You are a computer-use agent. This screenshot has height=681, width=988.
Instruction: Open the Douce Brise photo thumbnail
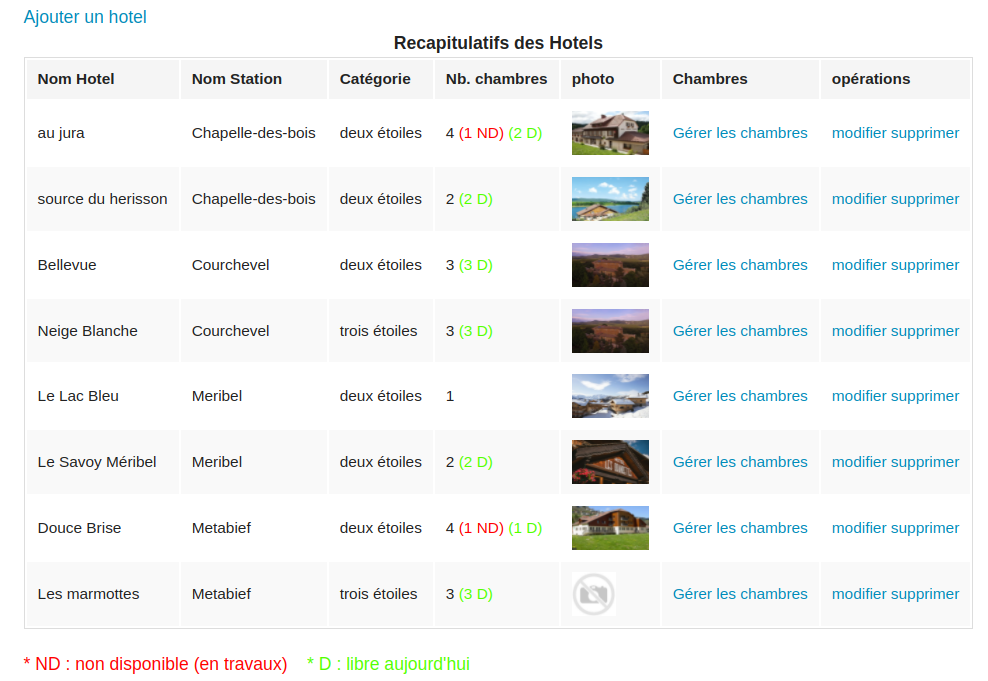click(610, 528)
